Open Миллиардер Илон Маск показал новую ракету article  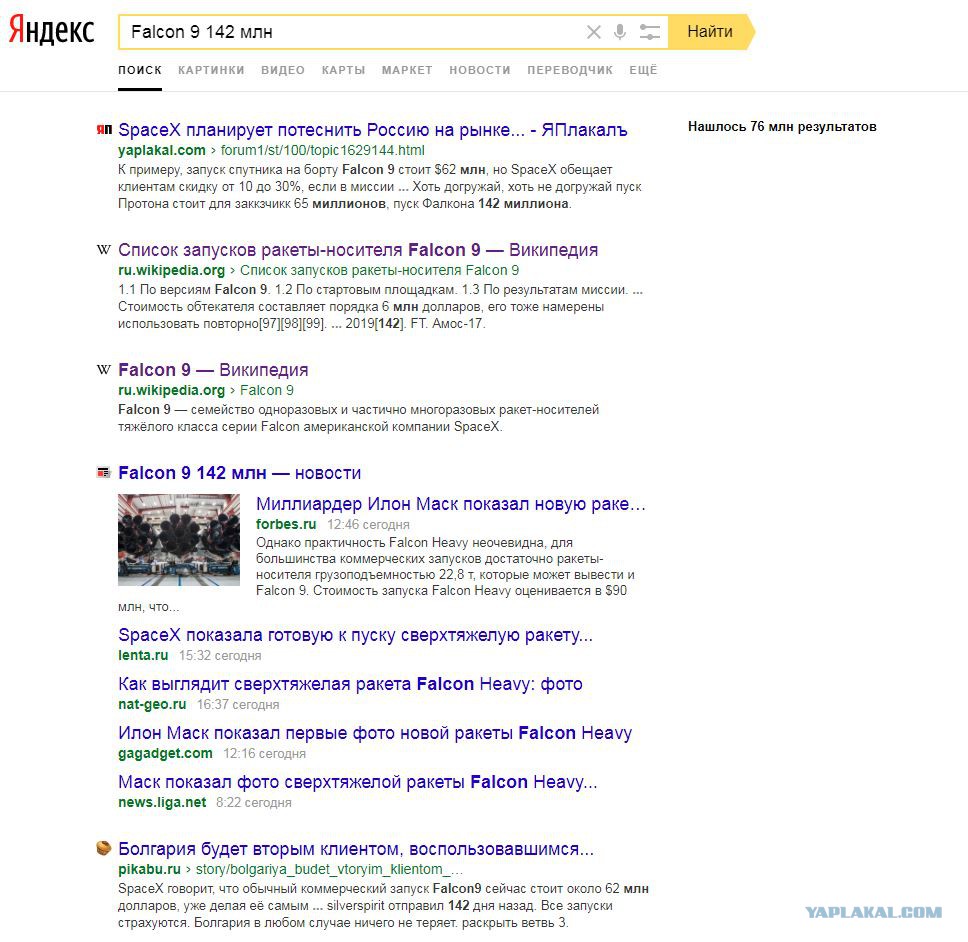pyautogui.click(x=451, y=504)
